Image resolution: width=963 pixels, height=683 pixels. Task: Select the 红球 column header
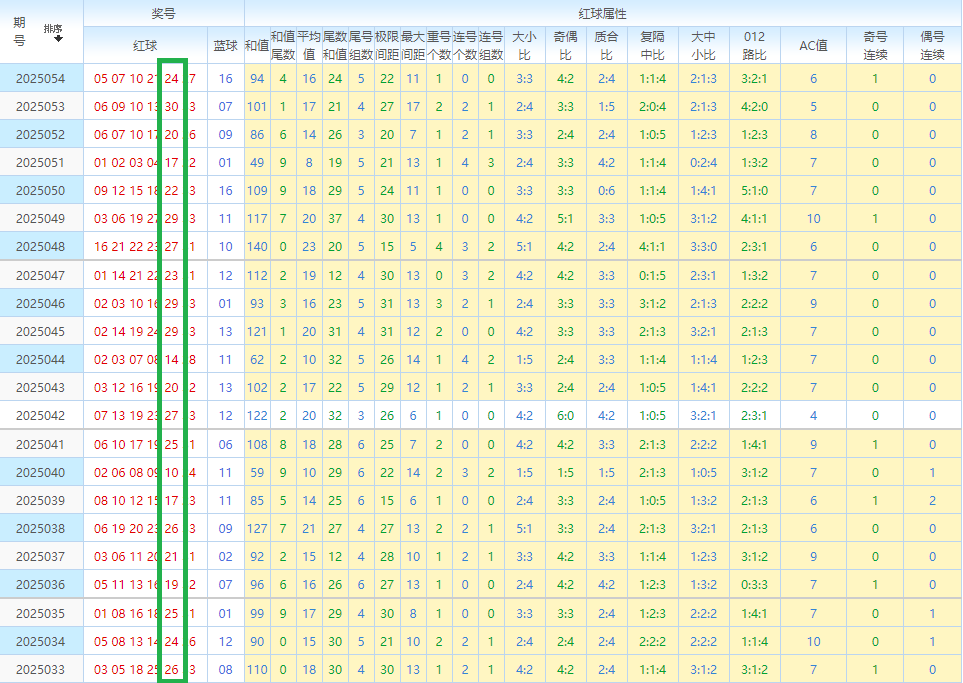coord(145,45)
